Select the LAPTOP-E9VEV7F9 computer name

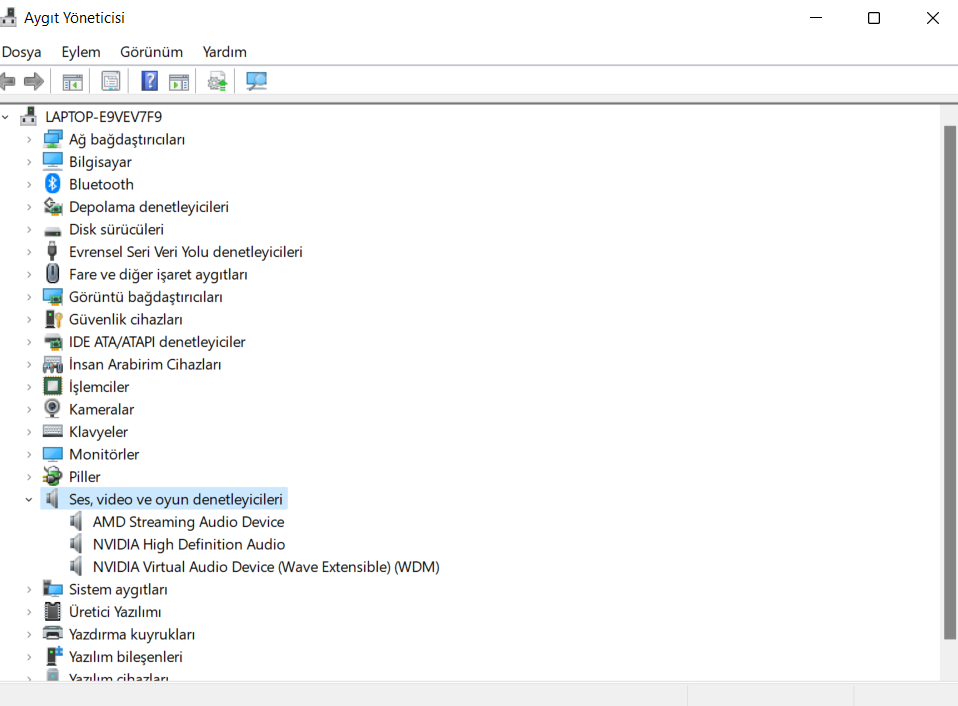(103, 116)
